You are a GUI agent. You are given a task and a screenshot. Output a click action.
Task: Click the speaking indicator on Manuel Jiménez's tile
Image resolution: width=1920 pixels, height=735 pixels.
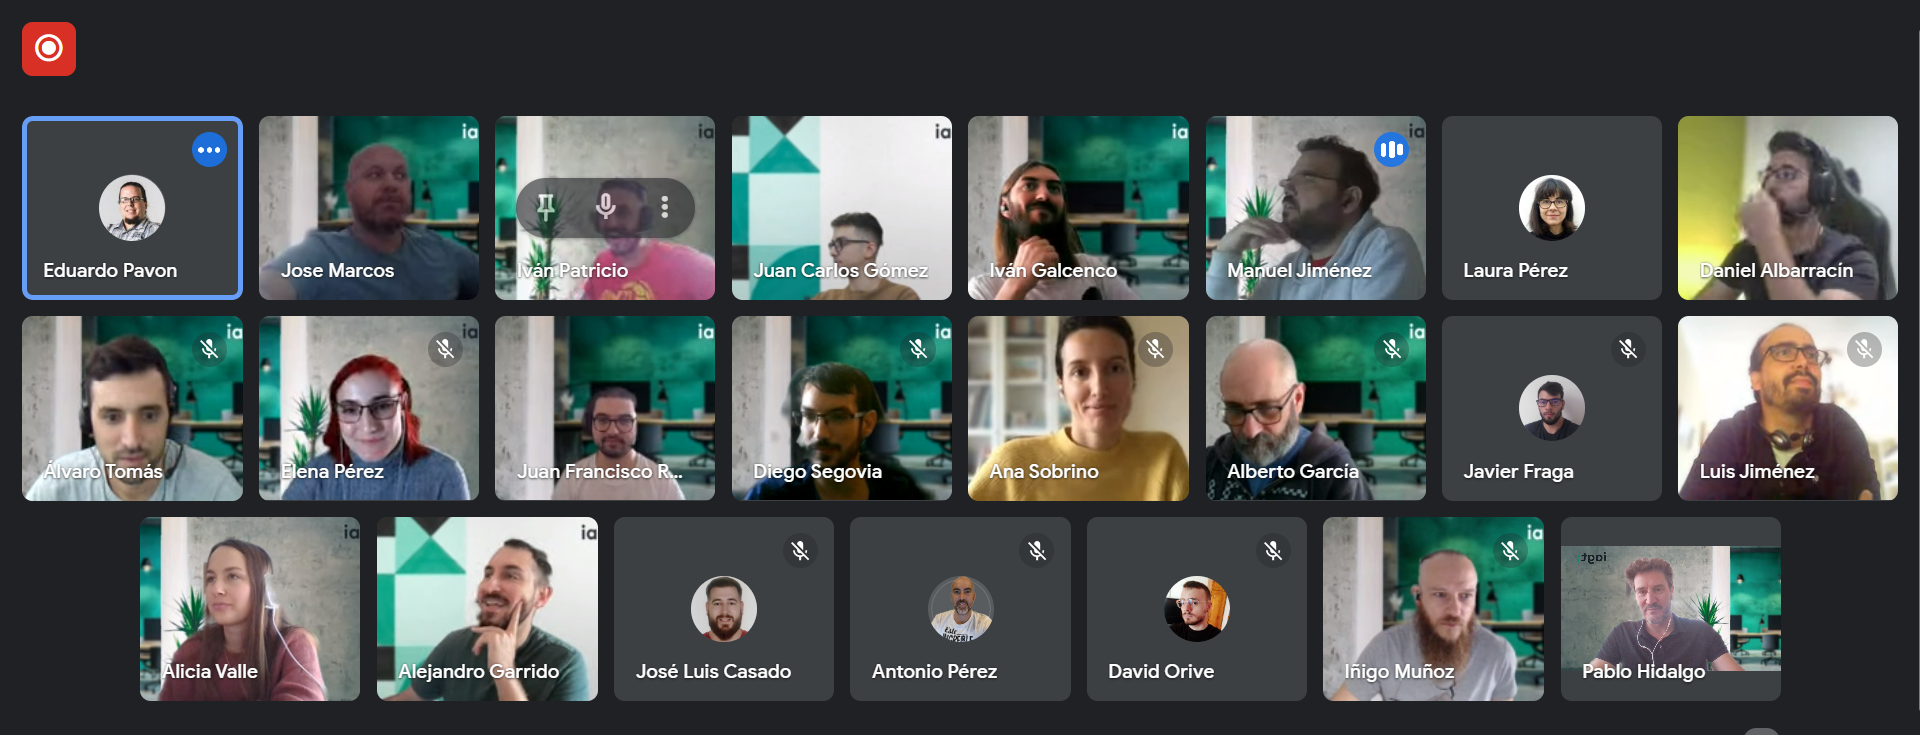coord(1391,150)
